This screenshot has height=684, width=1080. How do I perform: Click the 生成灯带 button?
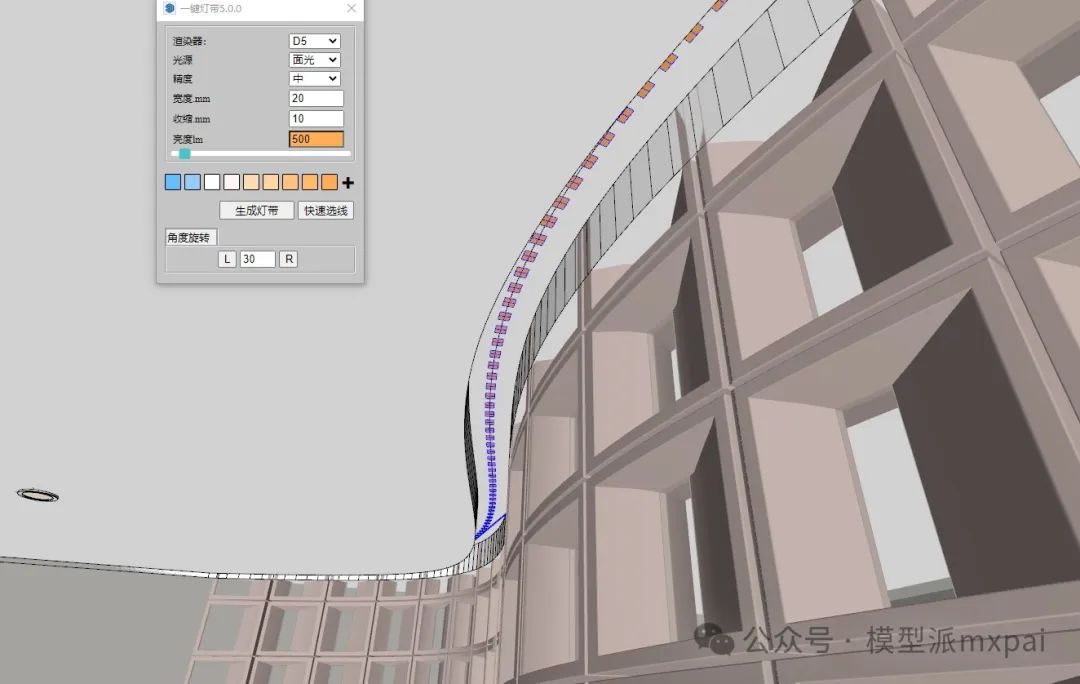257,211
